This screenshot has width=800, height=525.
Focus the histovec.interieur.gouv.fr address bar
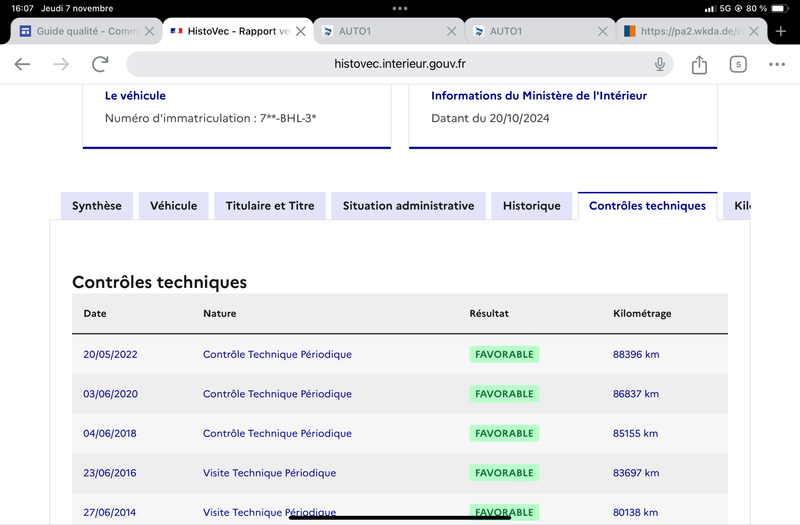pos(399,64)
